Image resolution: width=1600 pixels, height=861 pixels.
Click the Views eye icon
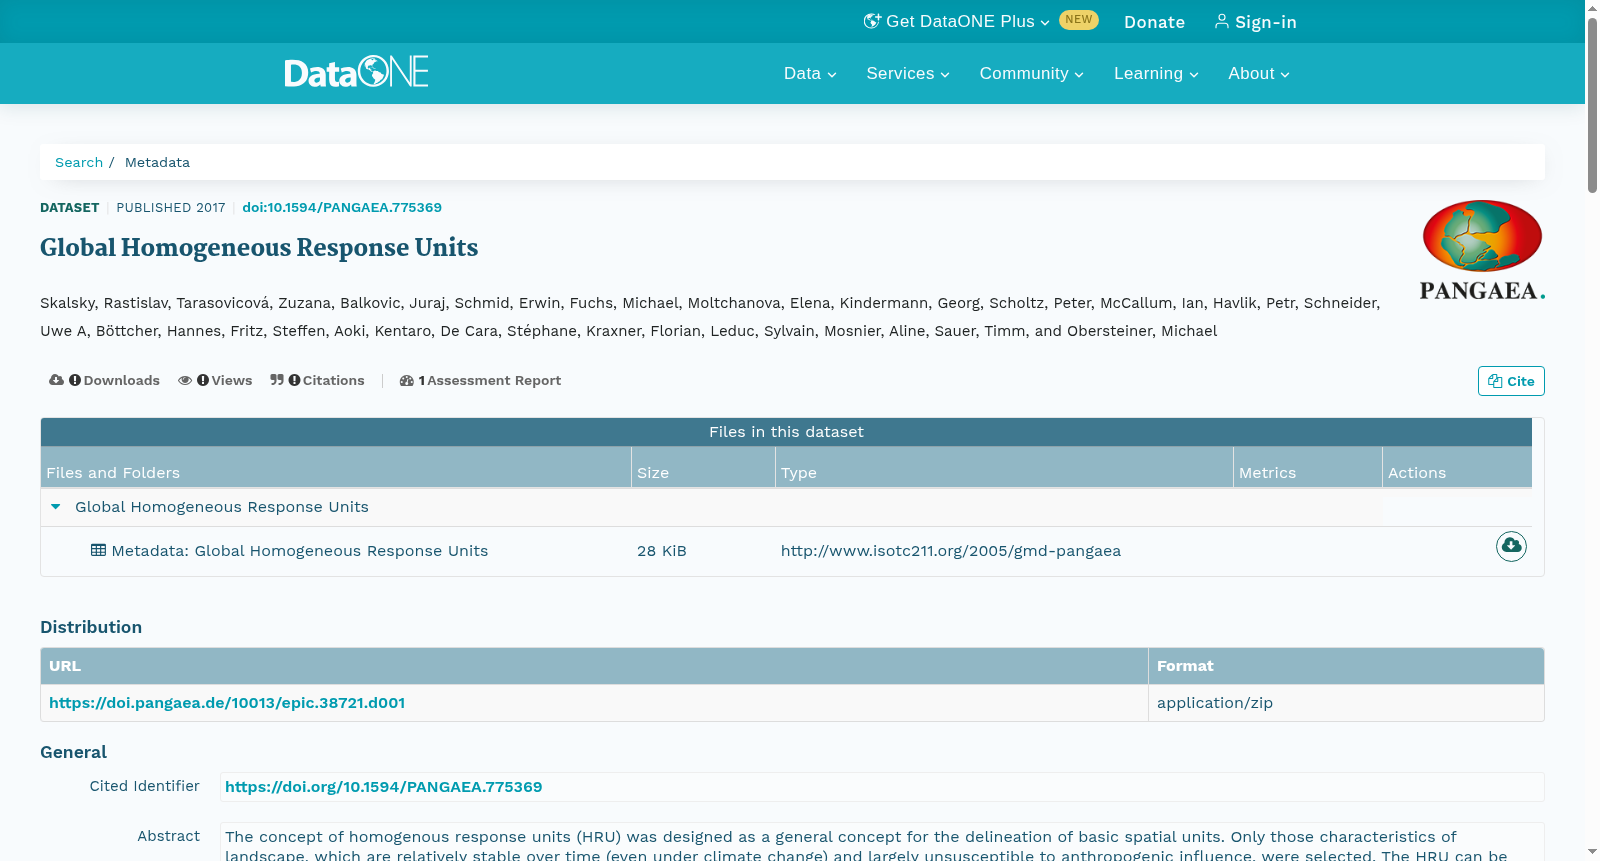click(x=185, y=380)
